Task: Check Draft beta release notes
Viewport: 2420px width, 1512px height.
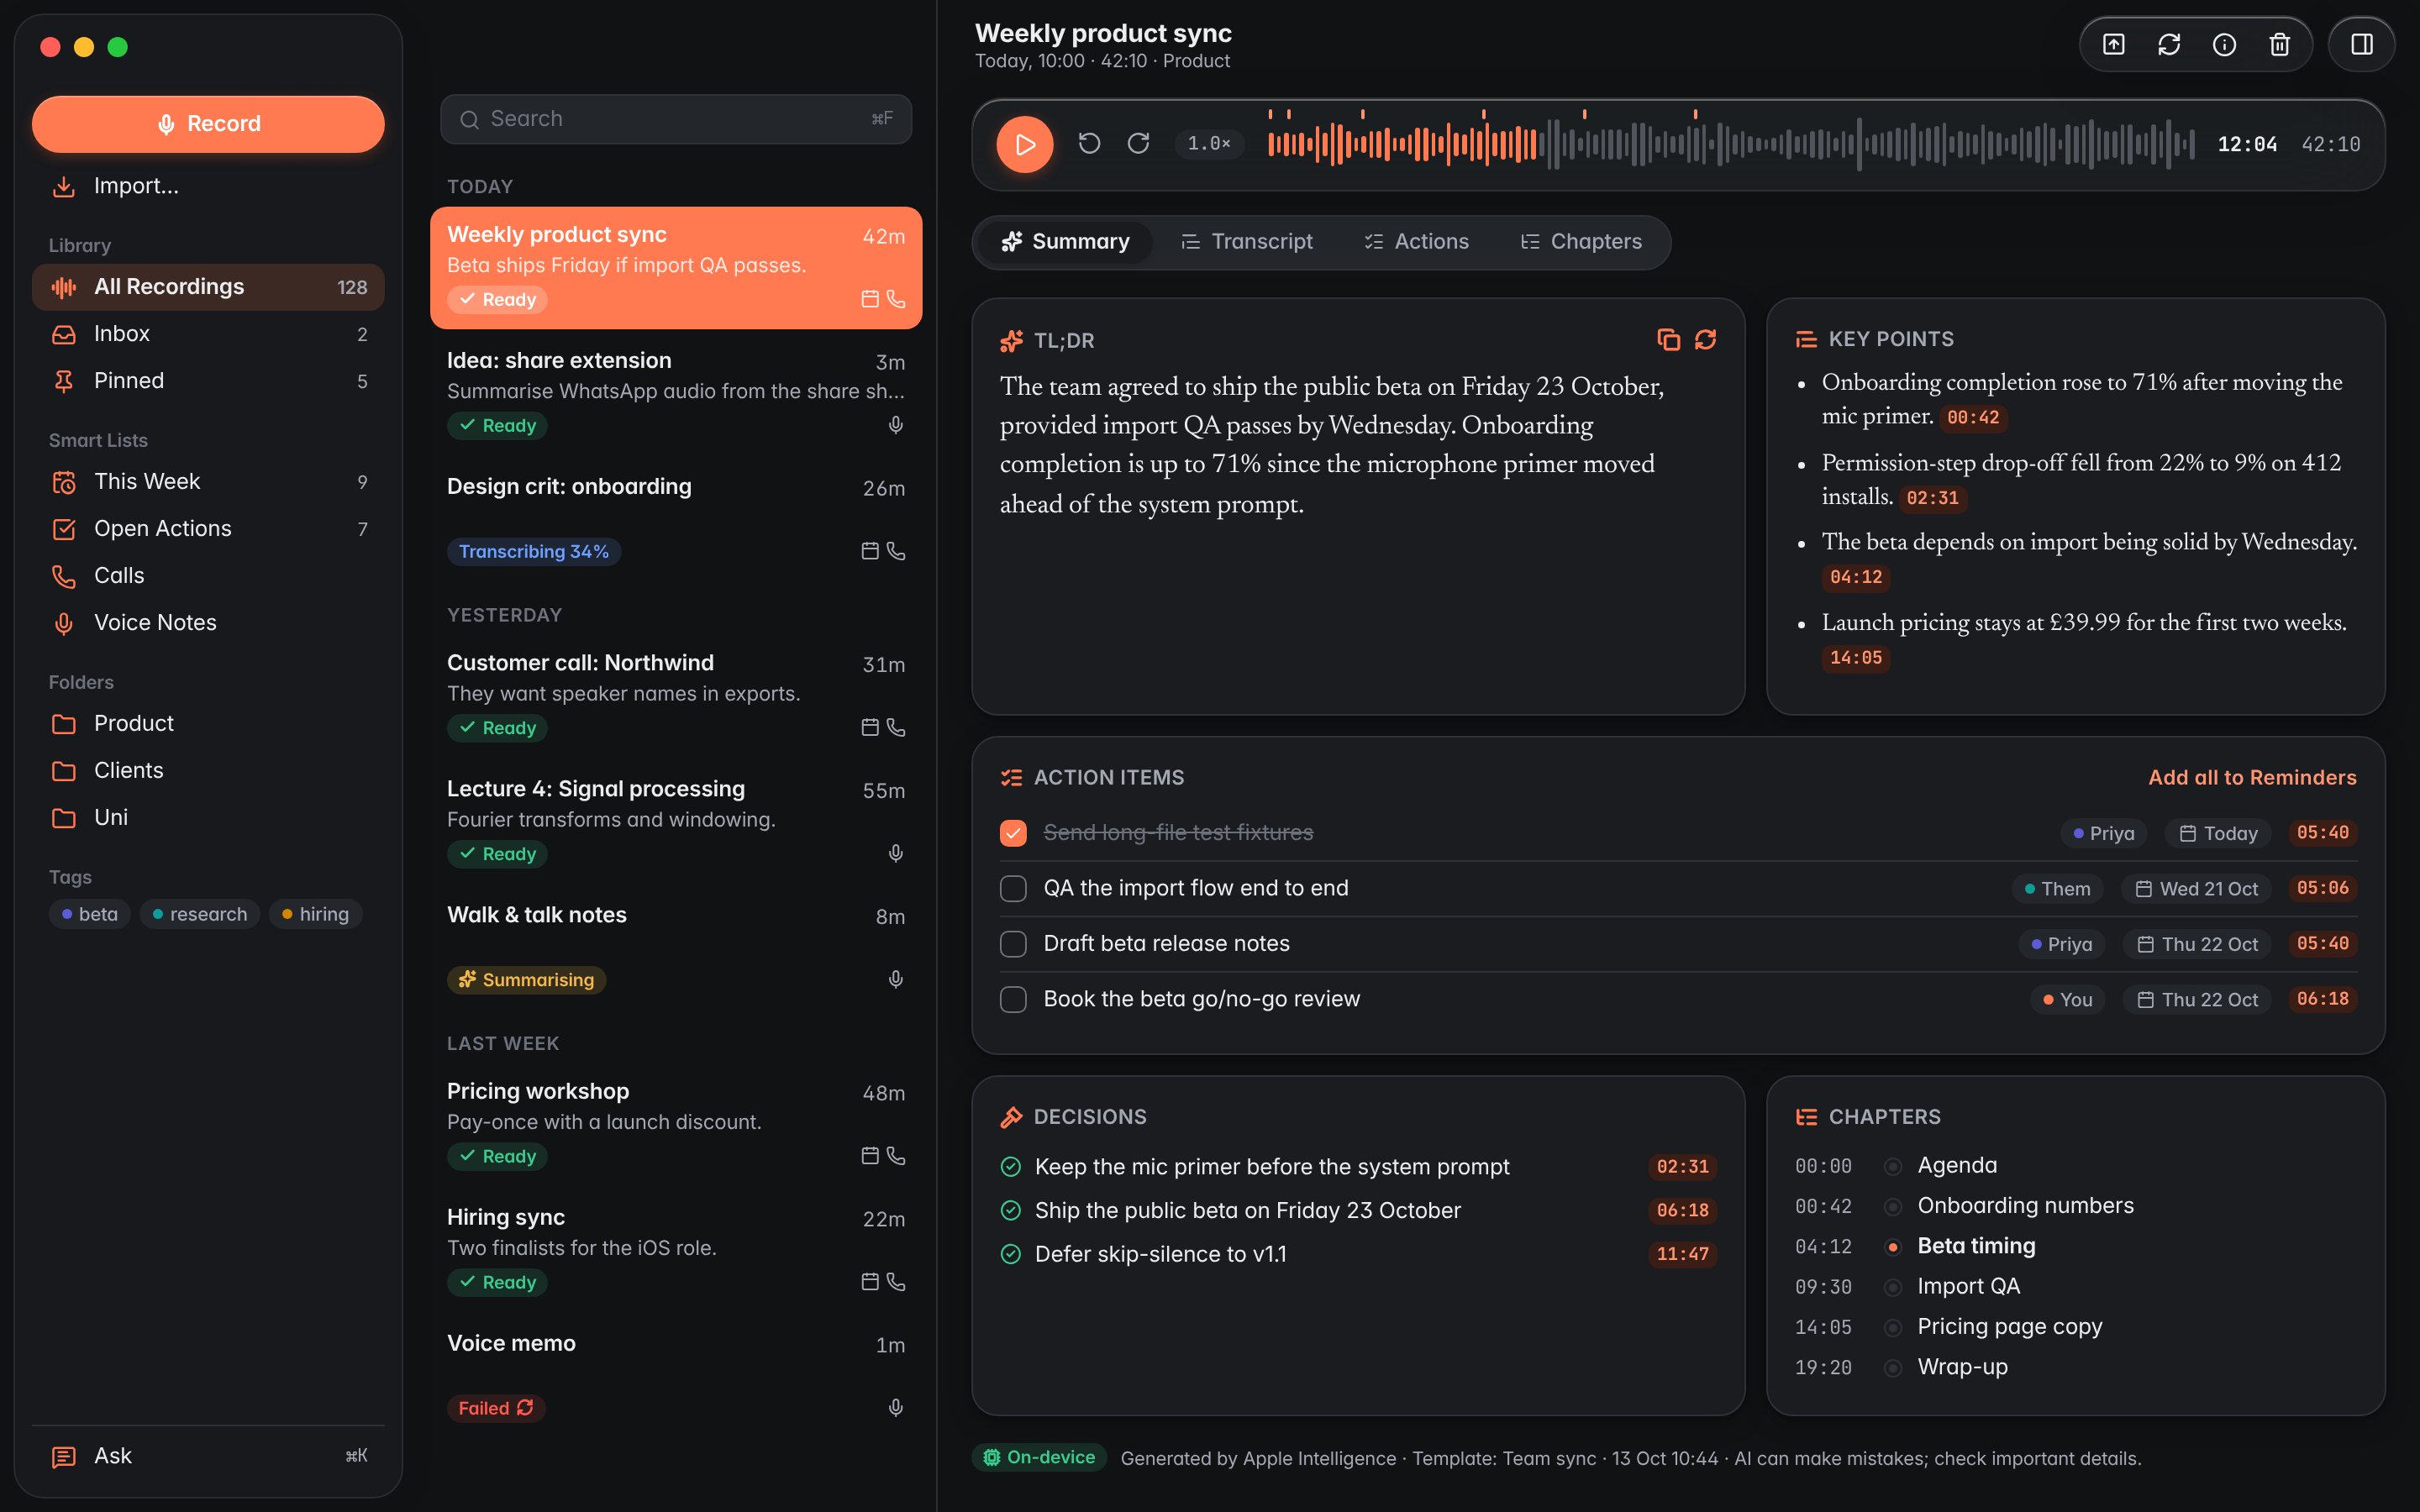Action: (1013, 944)
